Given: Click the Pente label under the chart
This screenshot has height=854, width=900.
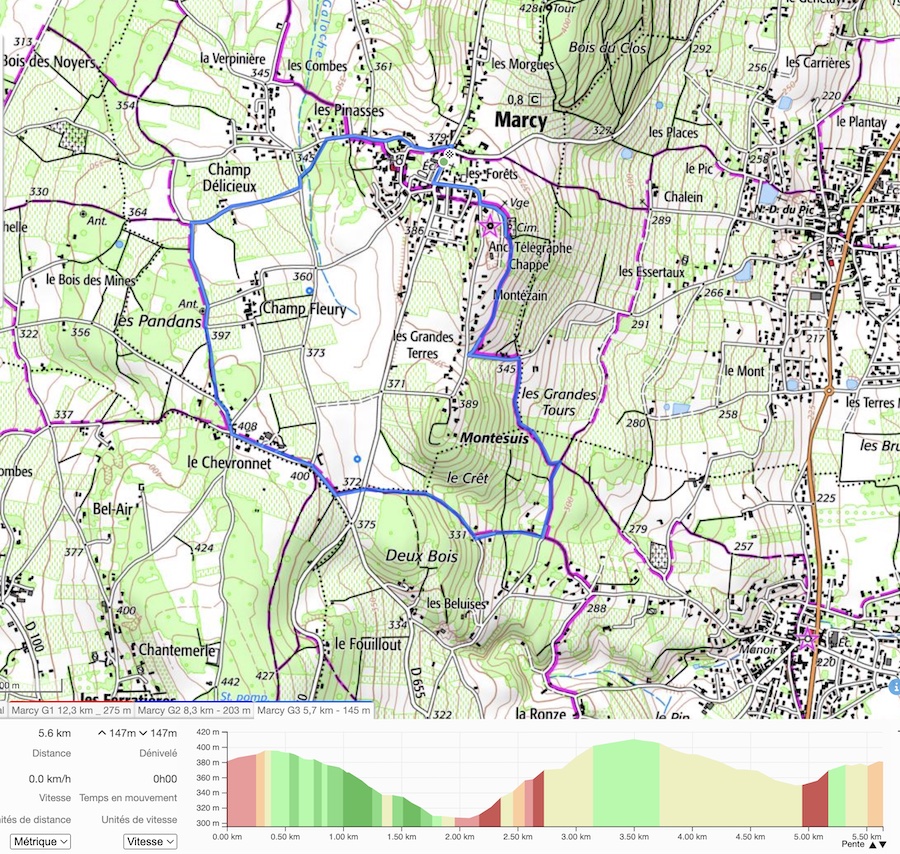Looking at the screenshot, I should [852, 844].
